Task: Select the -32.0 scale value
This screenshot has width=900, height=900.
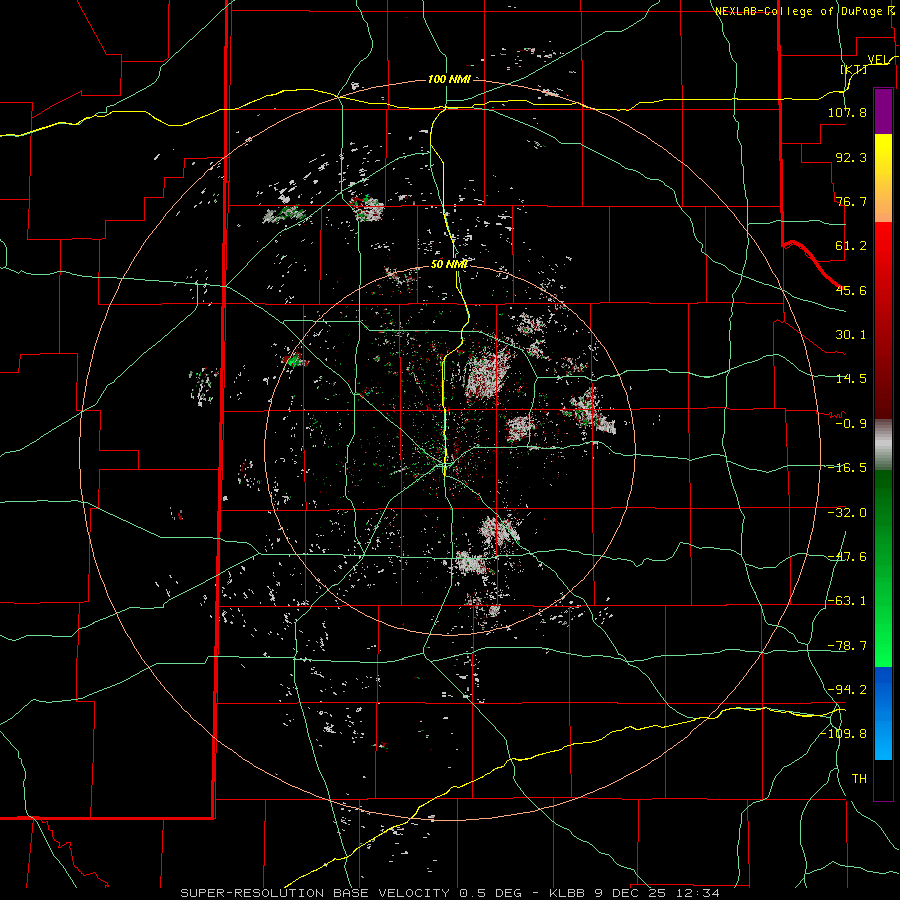Action: pyautogui.click(x=847, y=513)
